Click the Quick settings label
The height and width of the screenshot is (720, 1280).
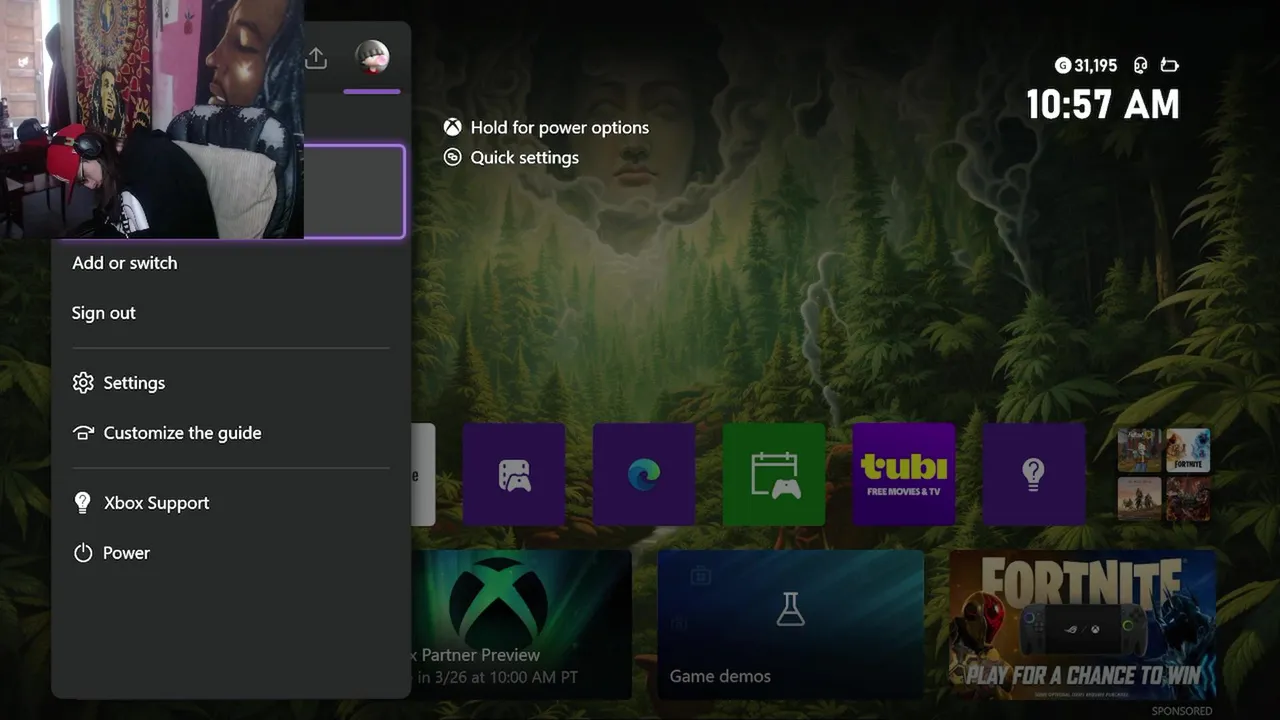(525, 157)
